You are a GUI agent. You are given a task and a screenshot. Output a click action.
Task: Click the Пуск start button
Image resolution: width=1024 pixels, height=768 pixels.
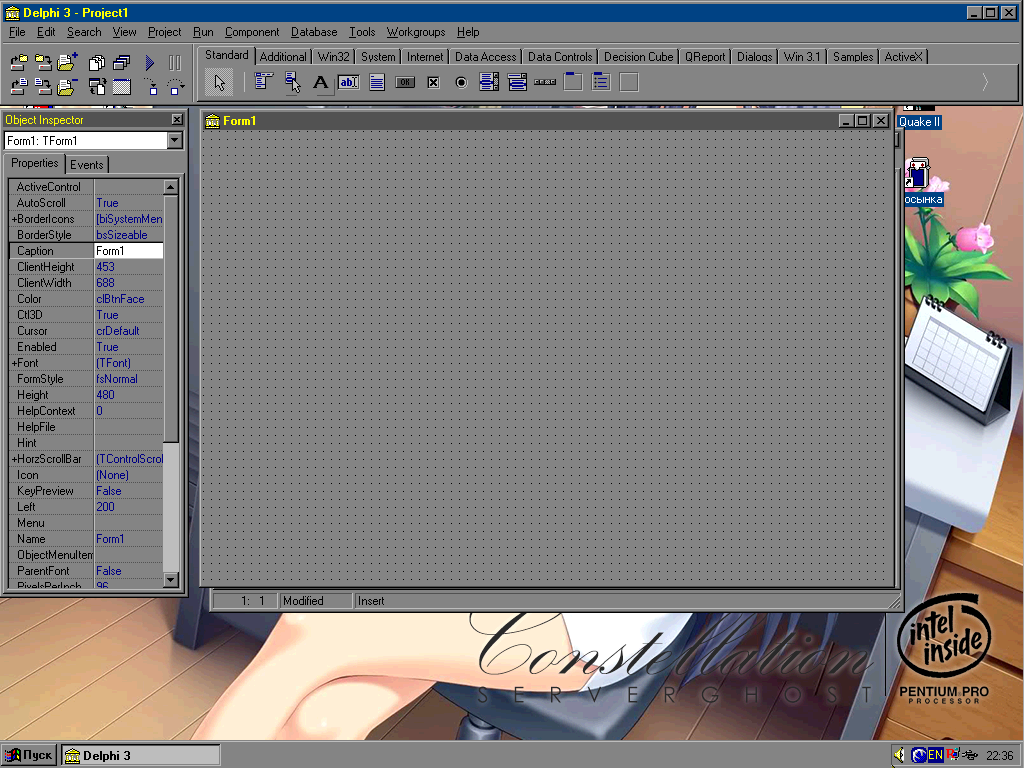point(29,756)
